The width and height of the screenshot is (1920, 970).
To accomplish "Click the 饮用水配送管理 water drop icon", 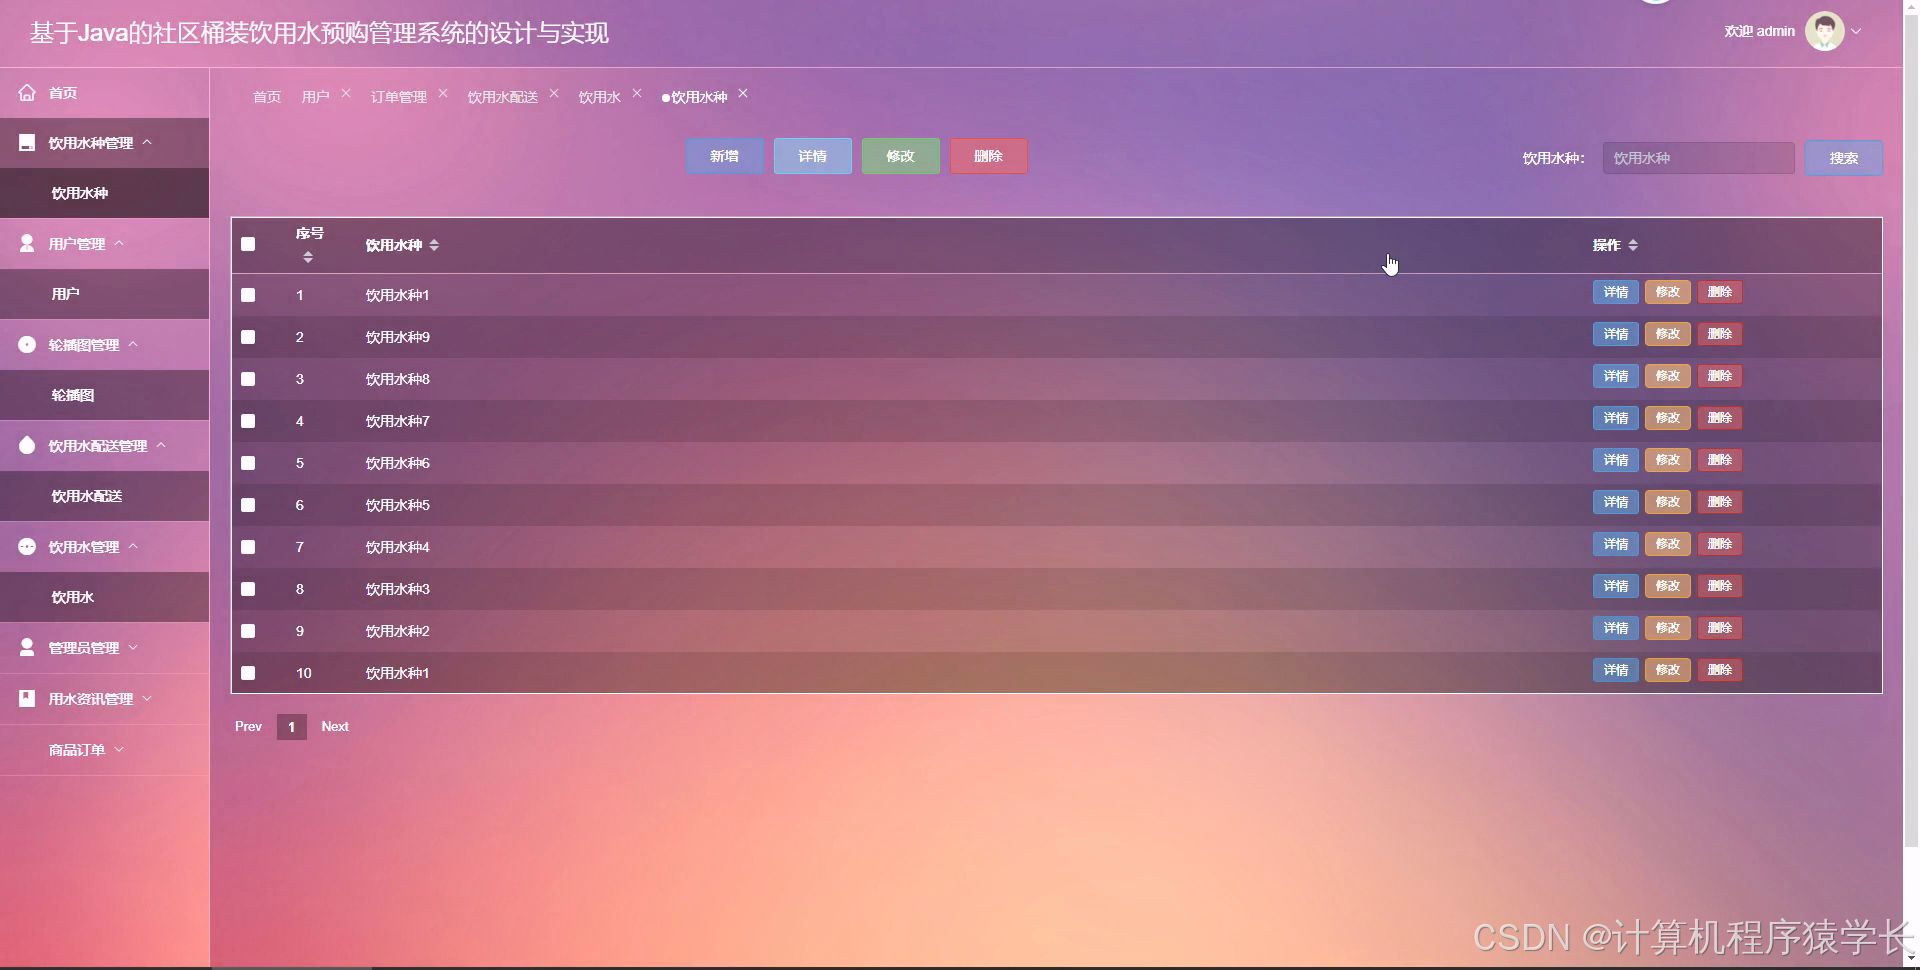I will click(27, 445).
